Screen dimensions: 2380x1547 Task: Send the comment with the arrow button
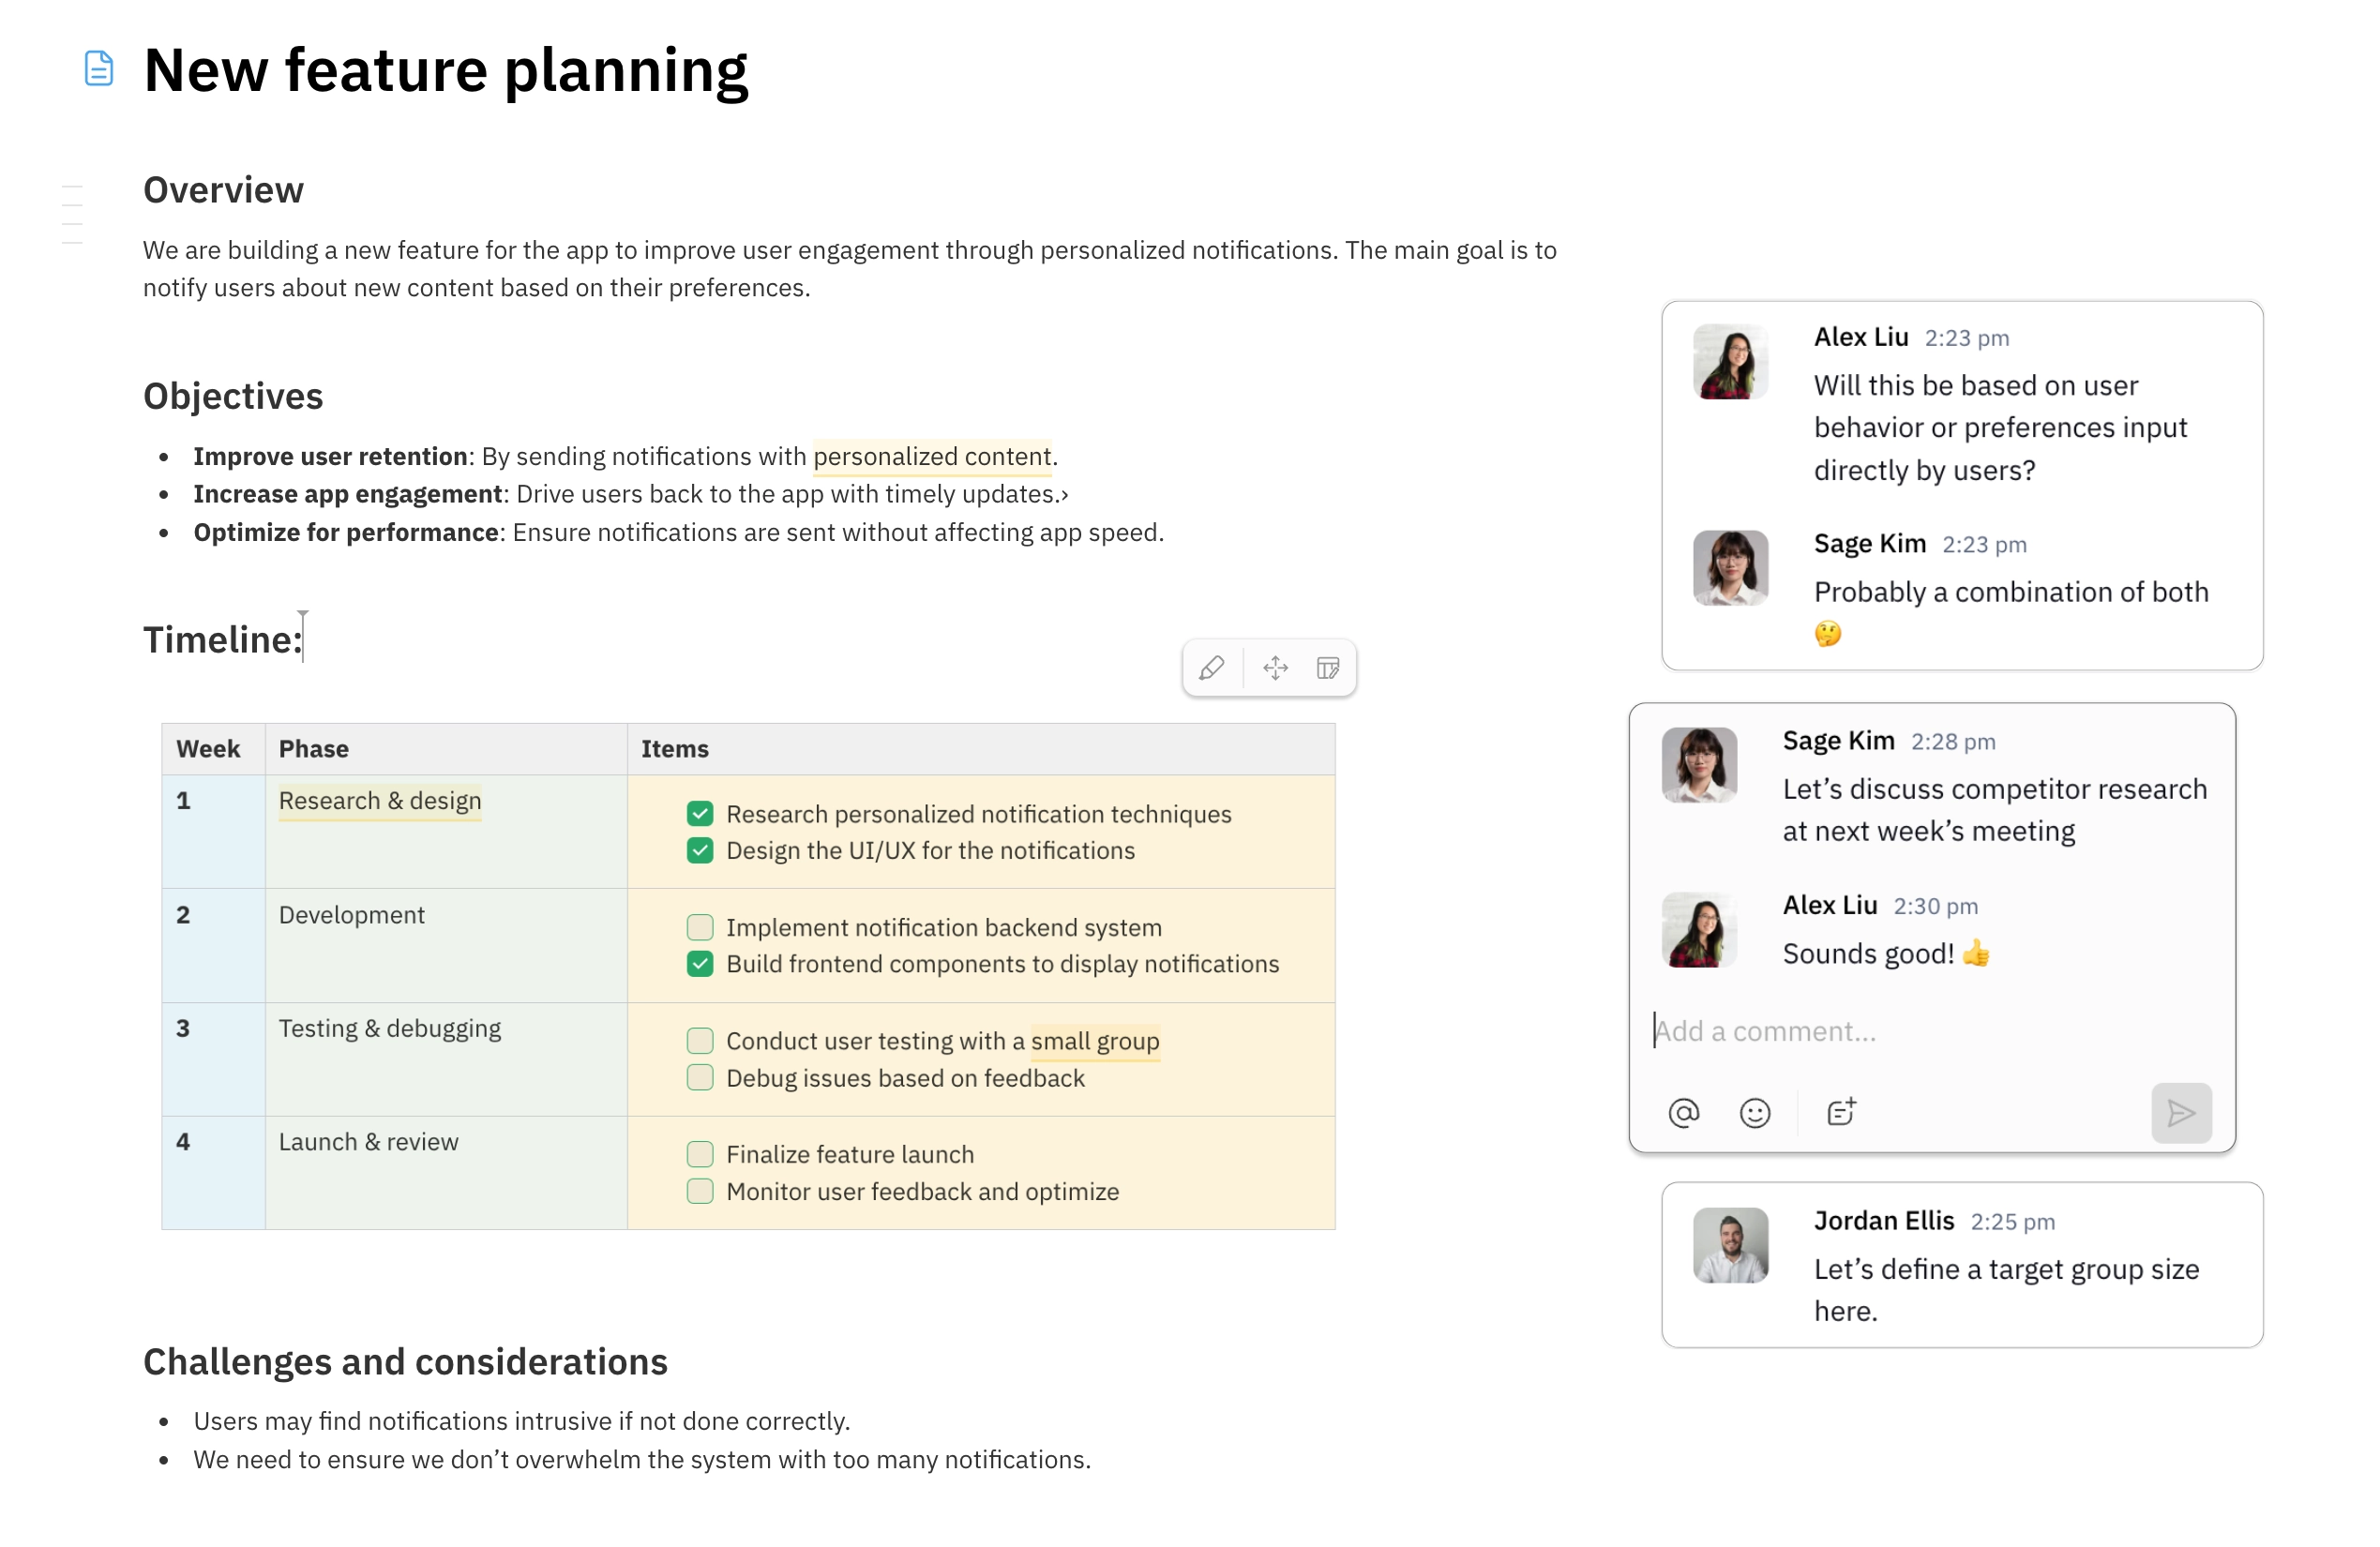point(2180,1112)
